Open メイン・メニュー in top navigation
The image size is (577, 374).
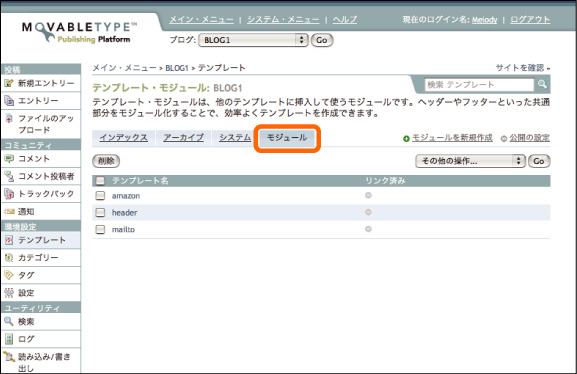click(x=201, y=20)
